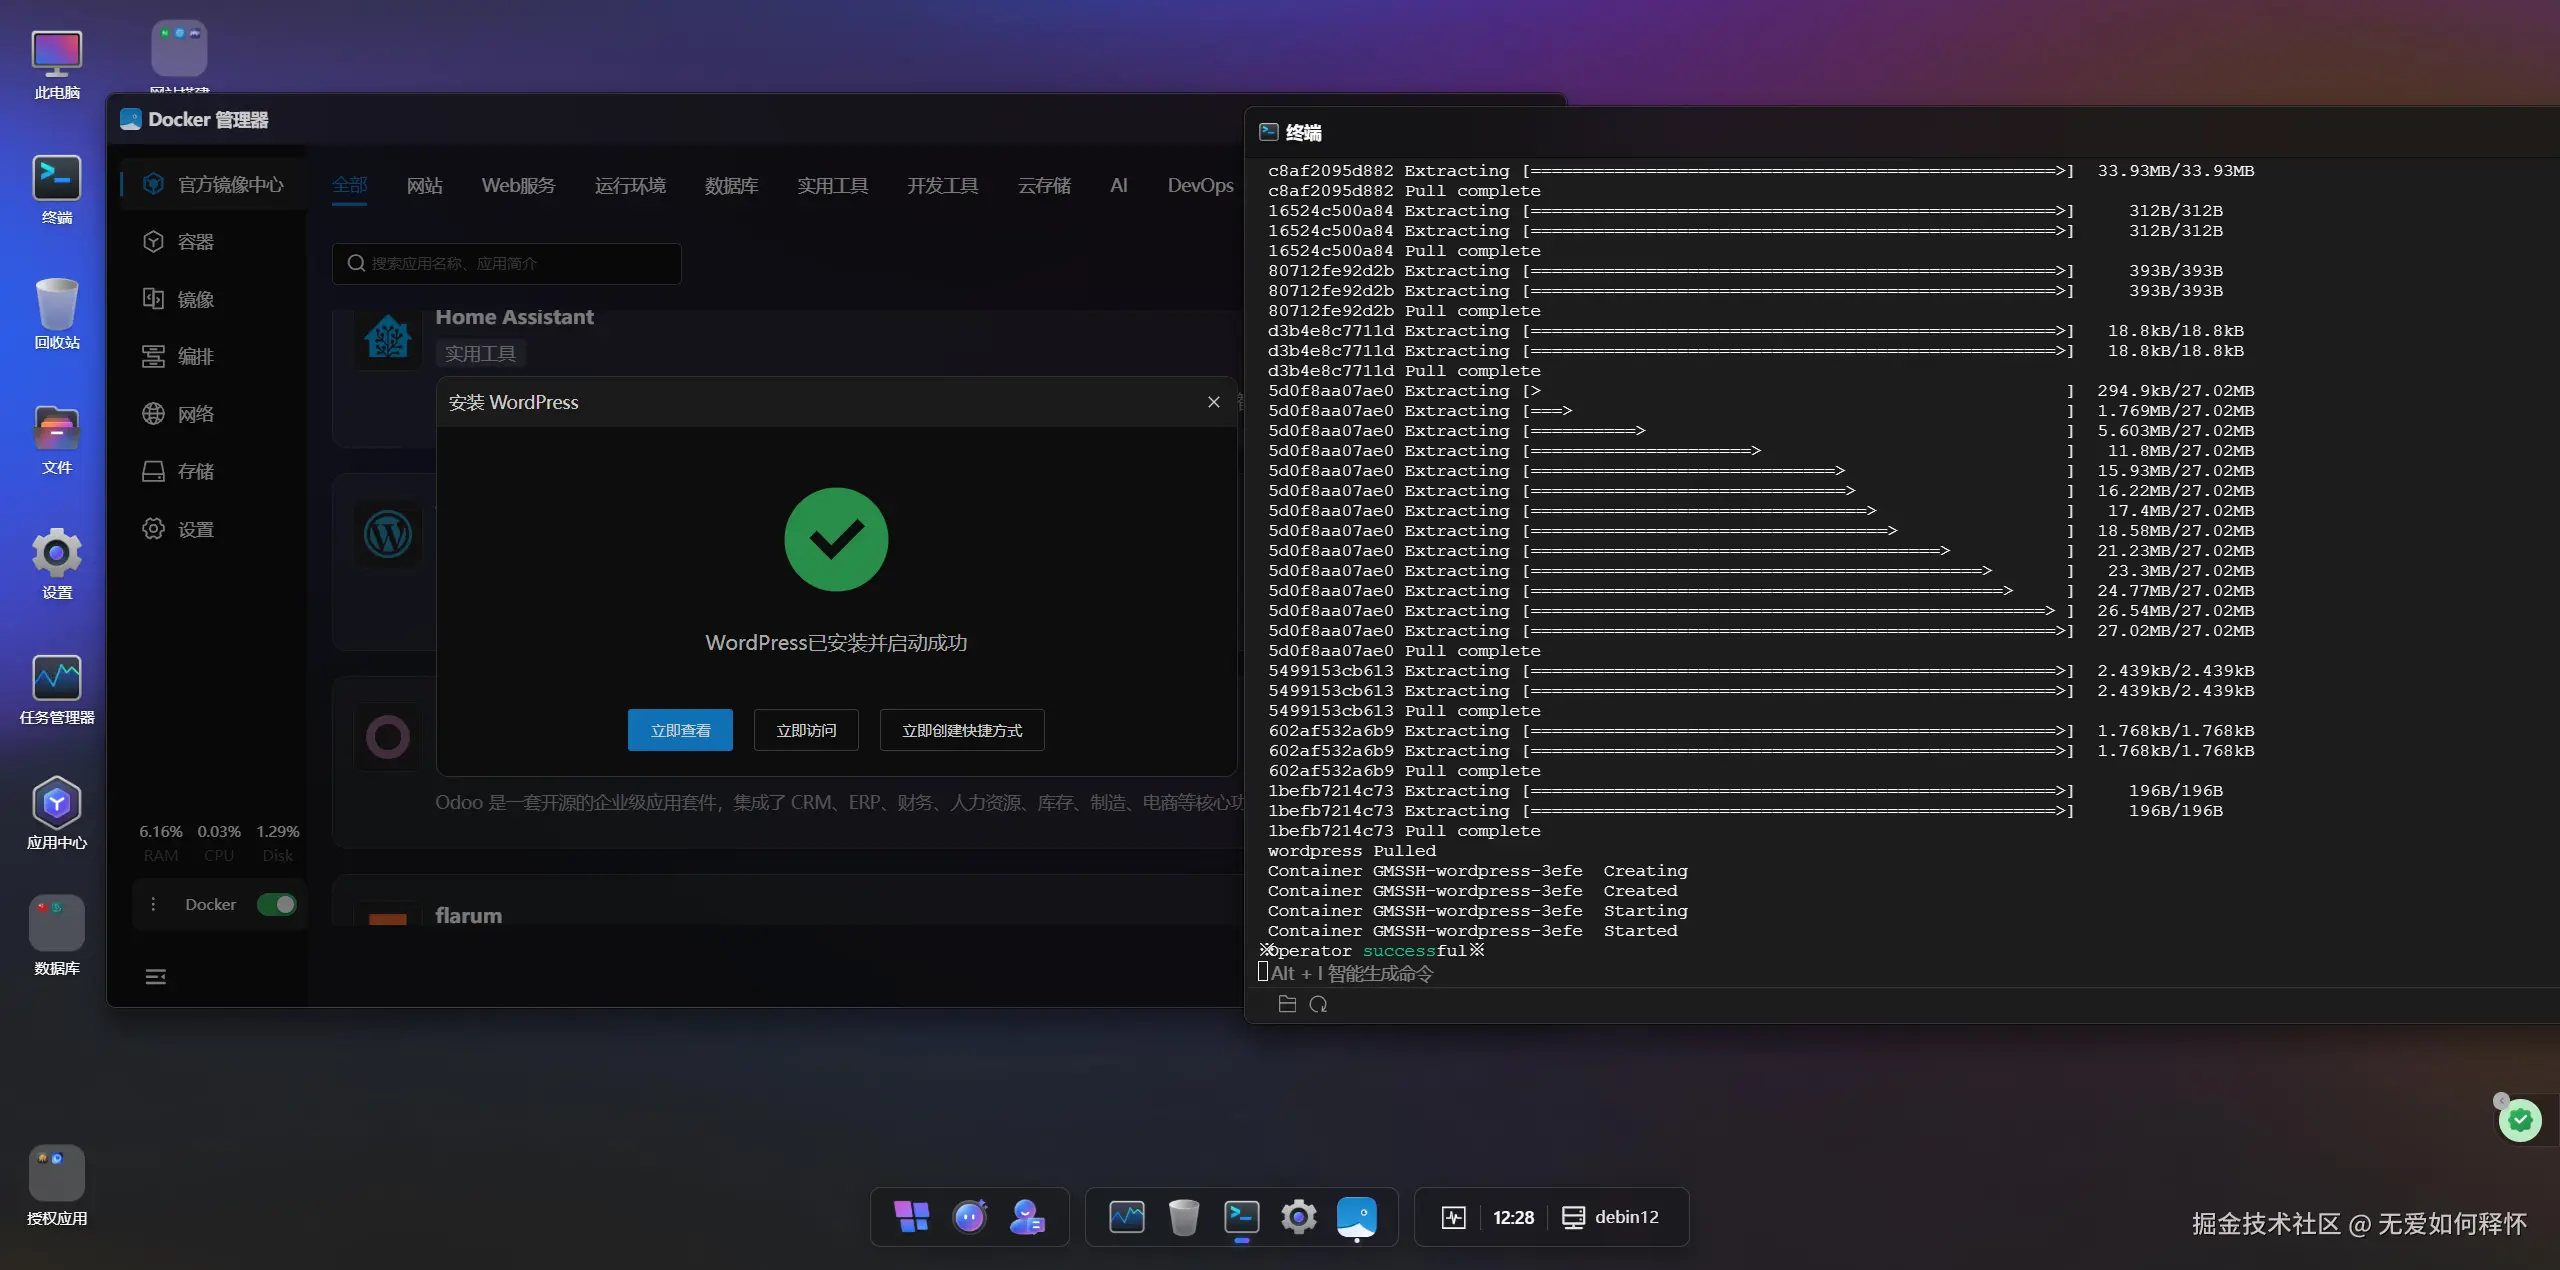Select 编排 compose in the sidebar
Image resolution: width=2560 pixels, height=1270 pixels.
[x=195, y=356]
